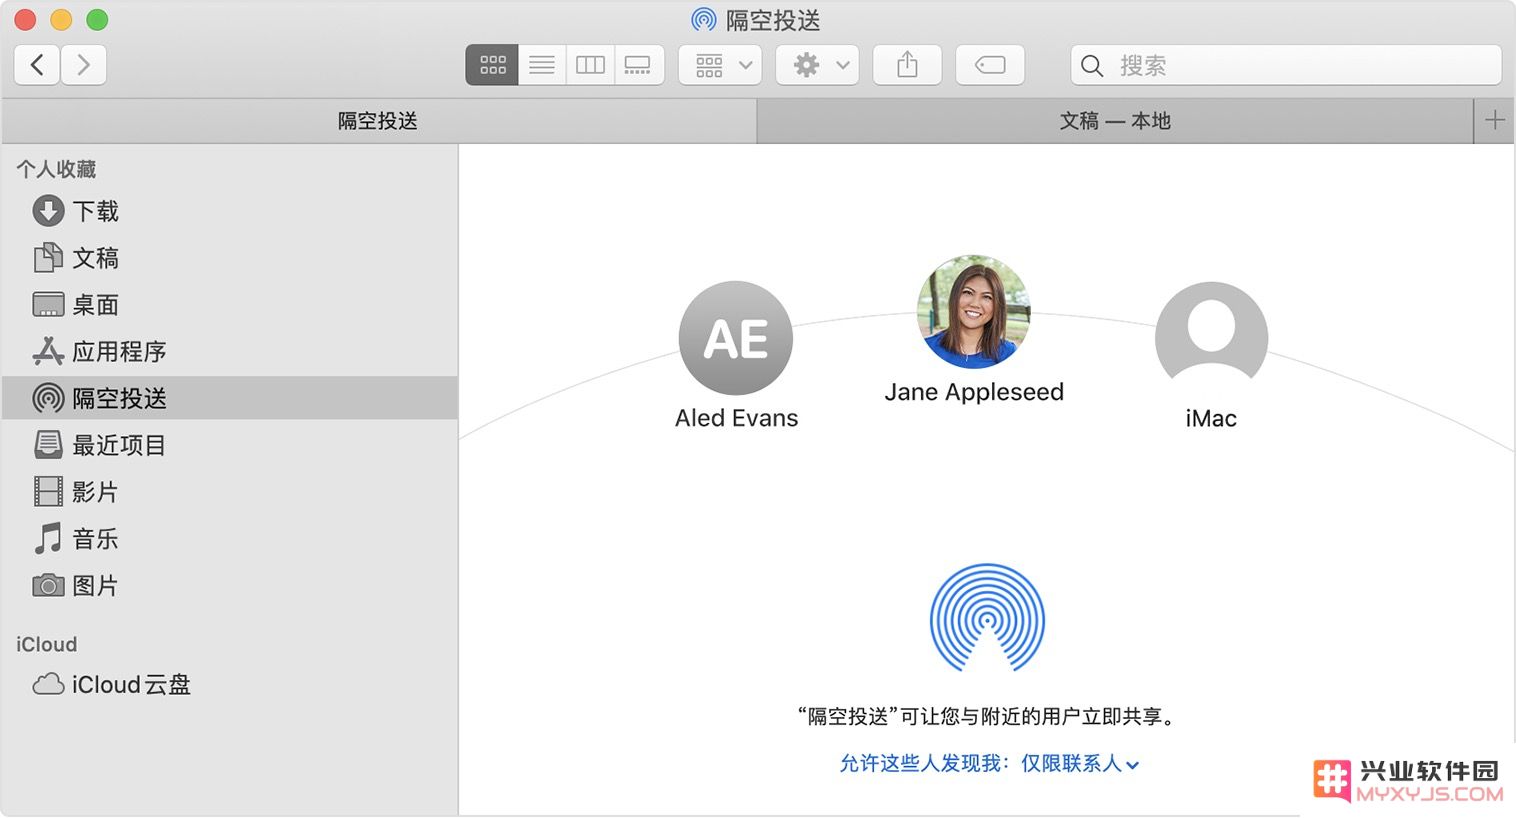Click the iCloud section header
Image resolution: width=1516 pixels, height=818 pixels.
pos(46,644)
